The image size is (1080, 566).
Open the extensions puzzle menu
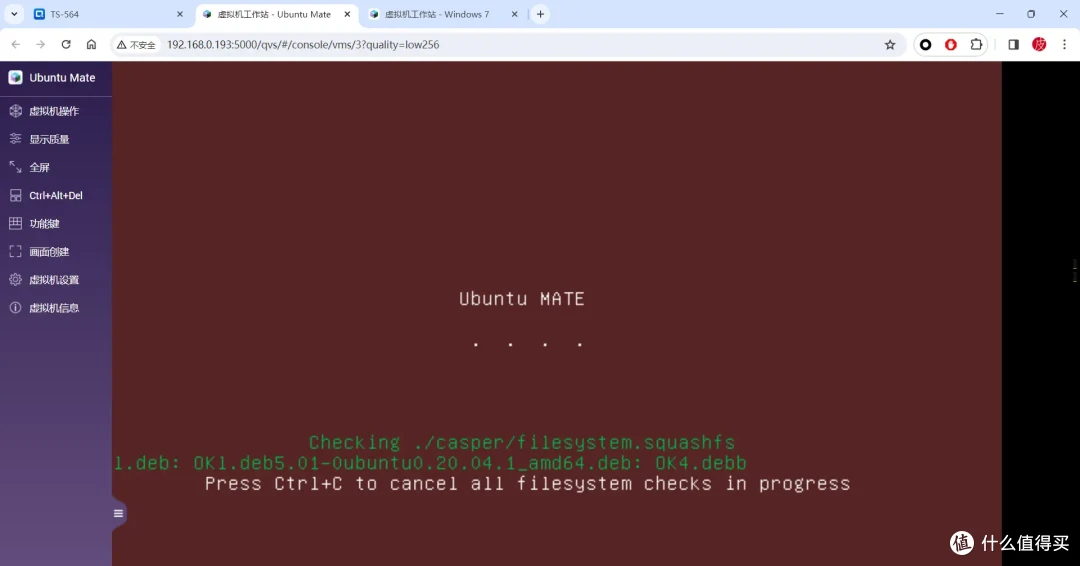point(976,45)
